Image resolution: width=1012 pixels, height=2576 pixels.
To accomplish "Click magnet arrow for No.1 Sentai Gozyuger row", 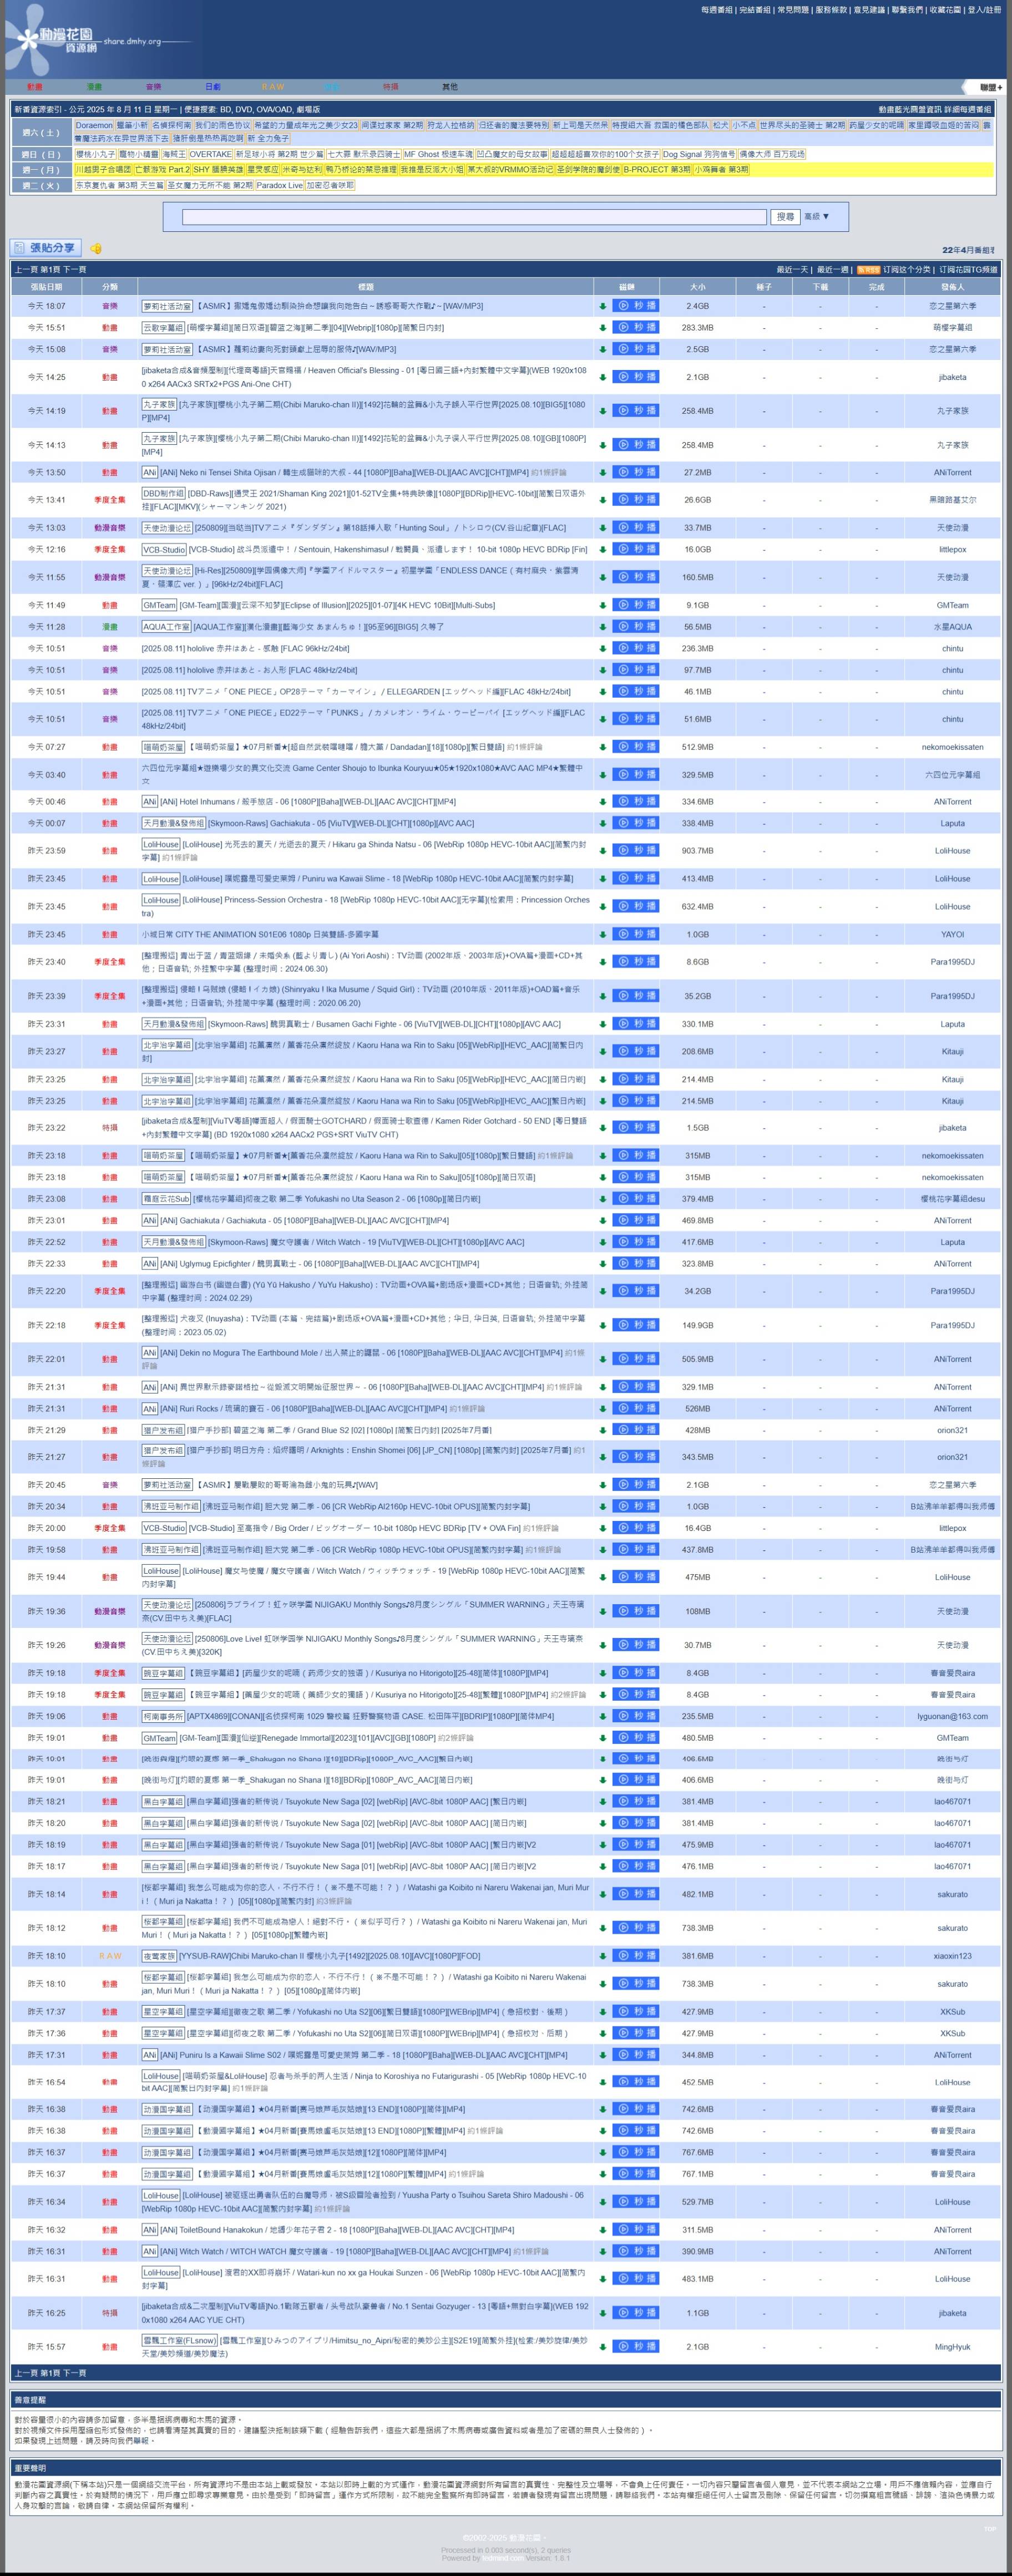I will point(602,2313).
